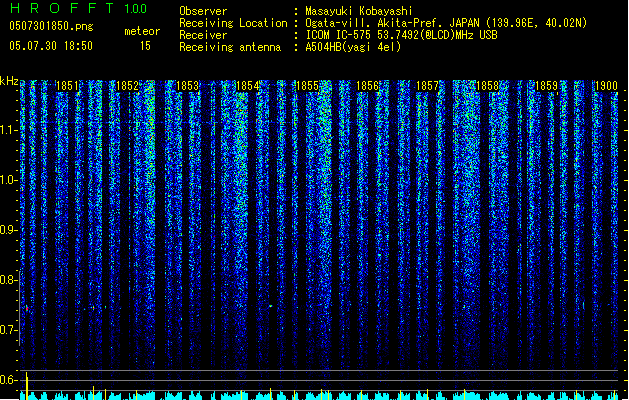Click the date stamp 05.07.30 18:50
Screen dimensions: 629x400
[x=51, y=46]
